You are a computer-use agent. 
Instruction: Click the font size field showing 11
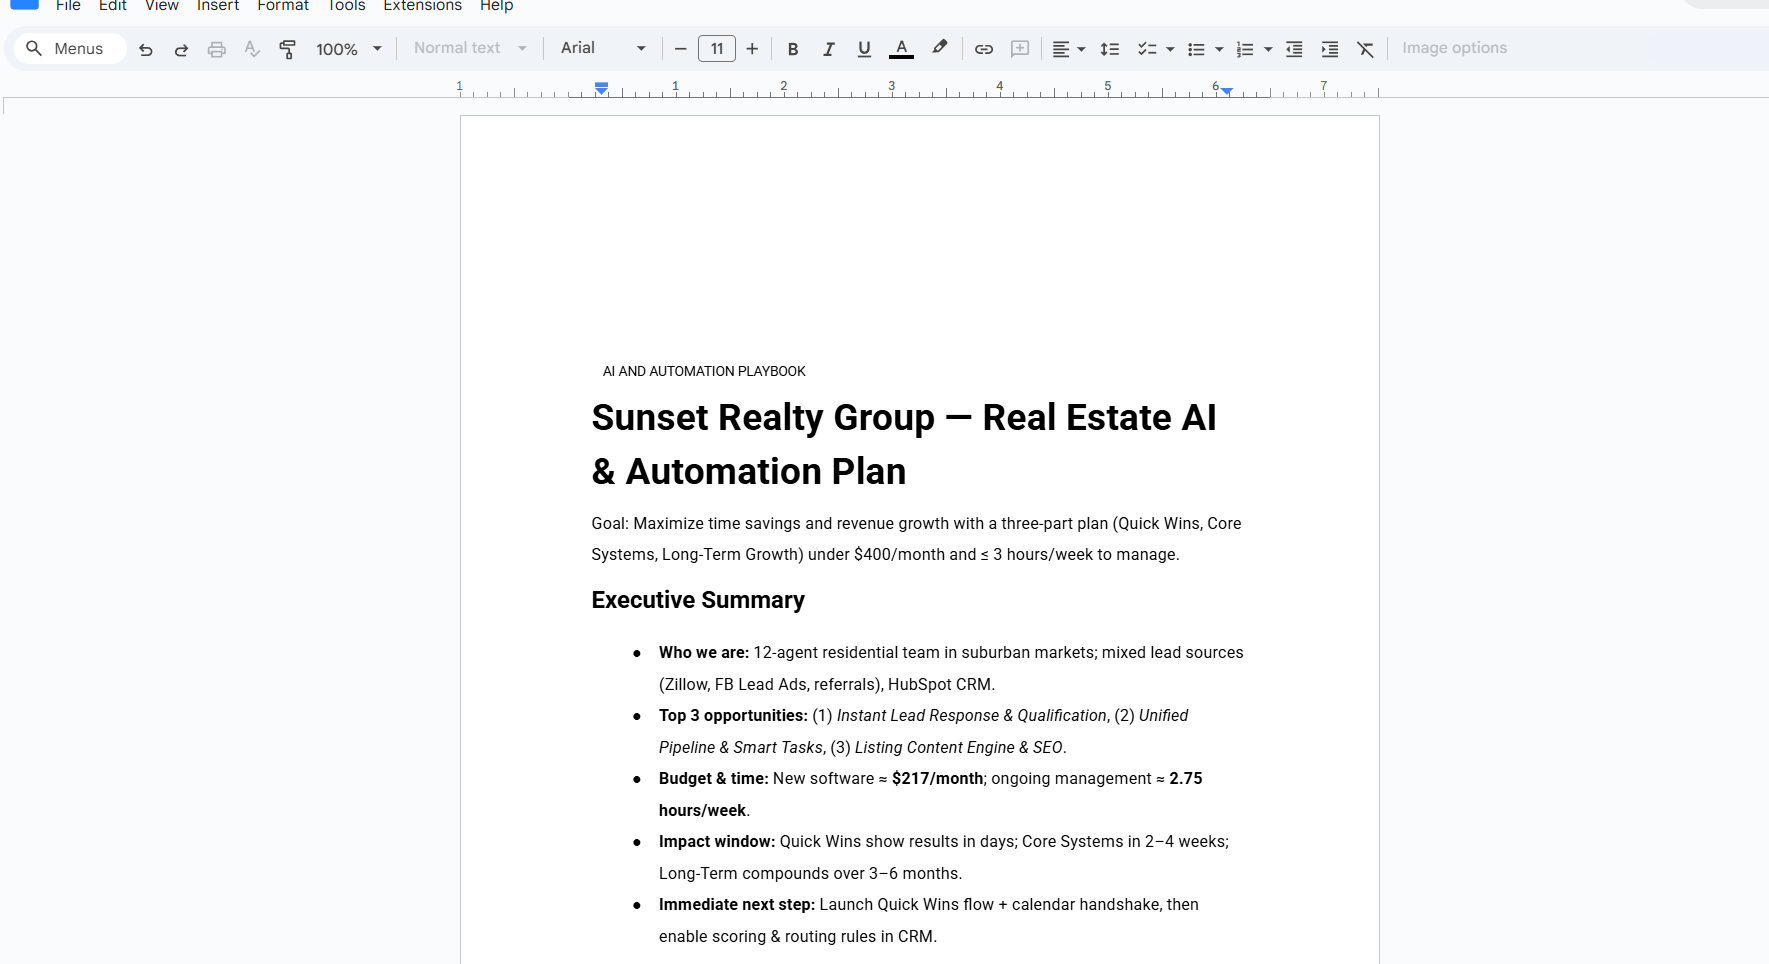(x=717, y=49)
